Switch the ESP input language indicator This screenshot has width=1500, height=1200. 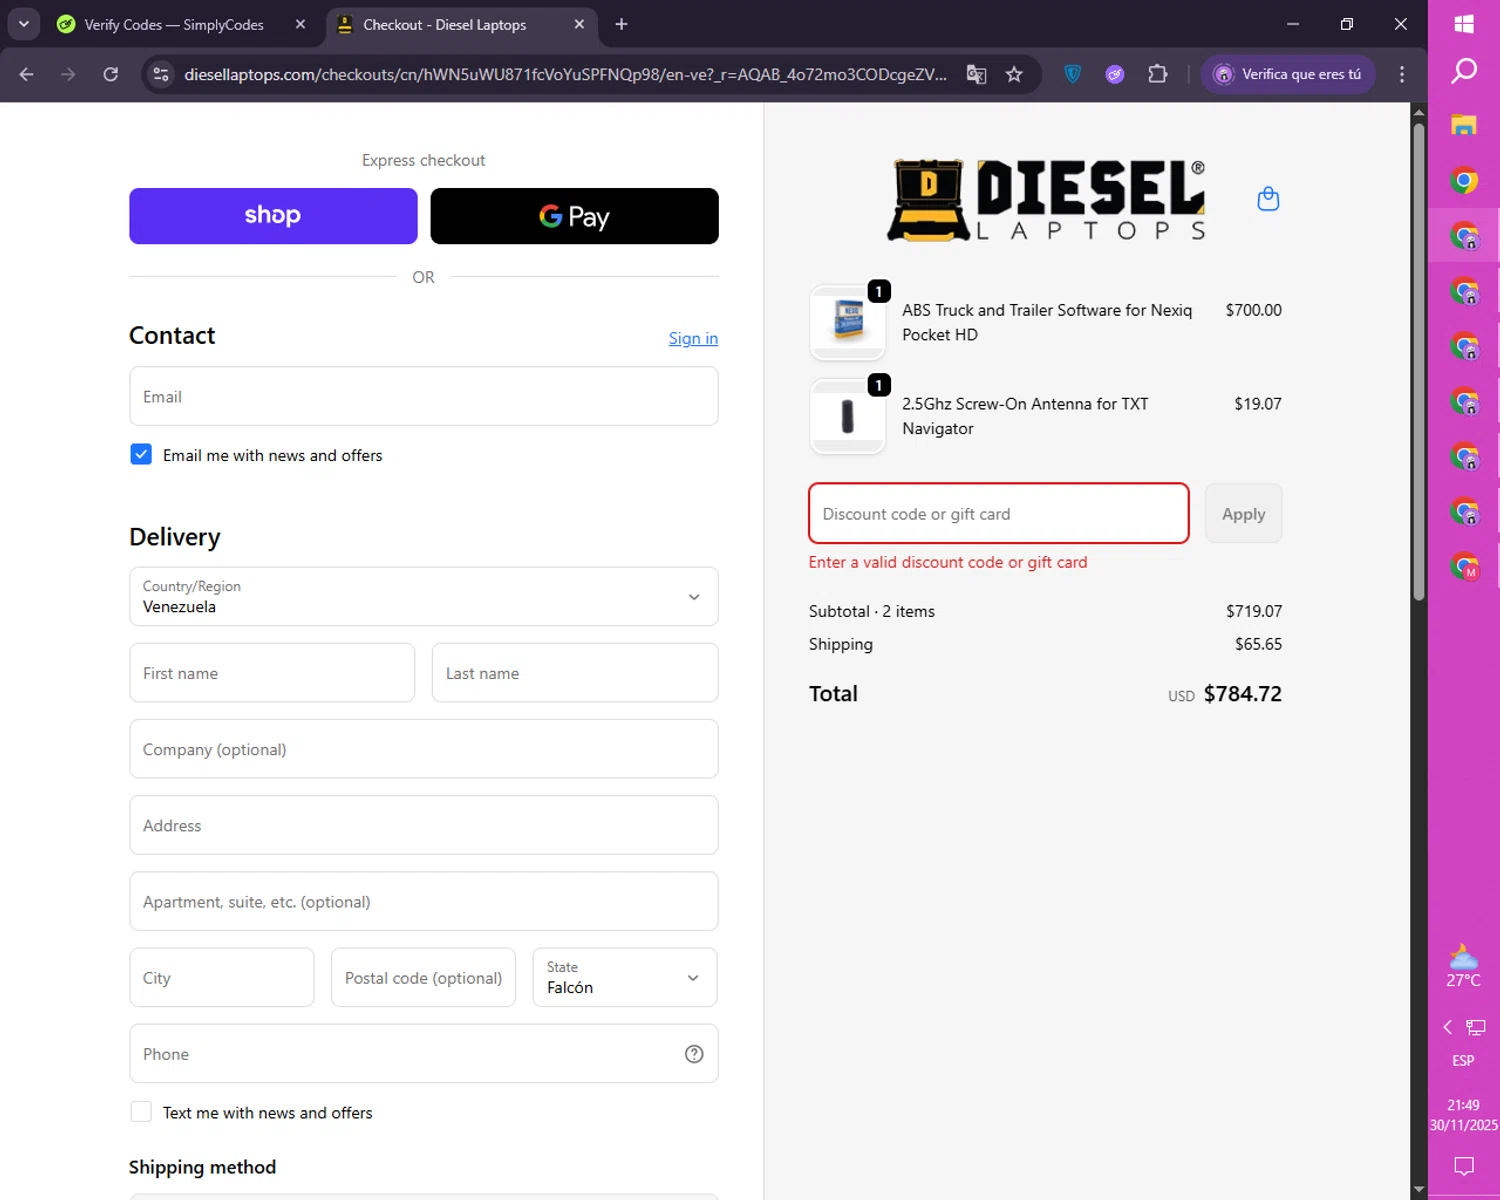1463,1060
